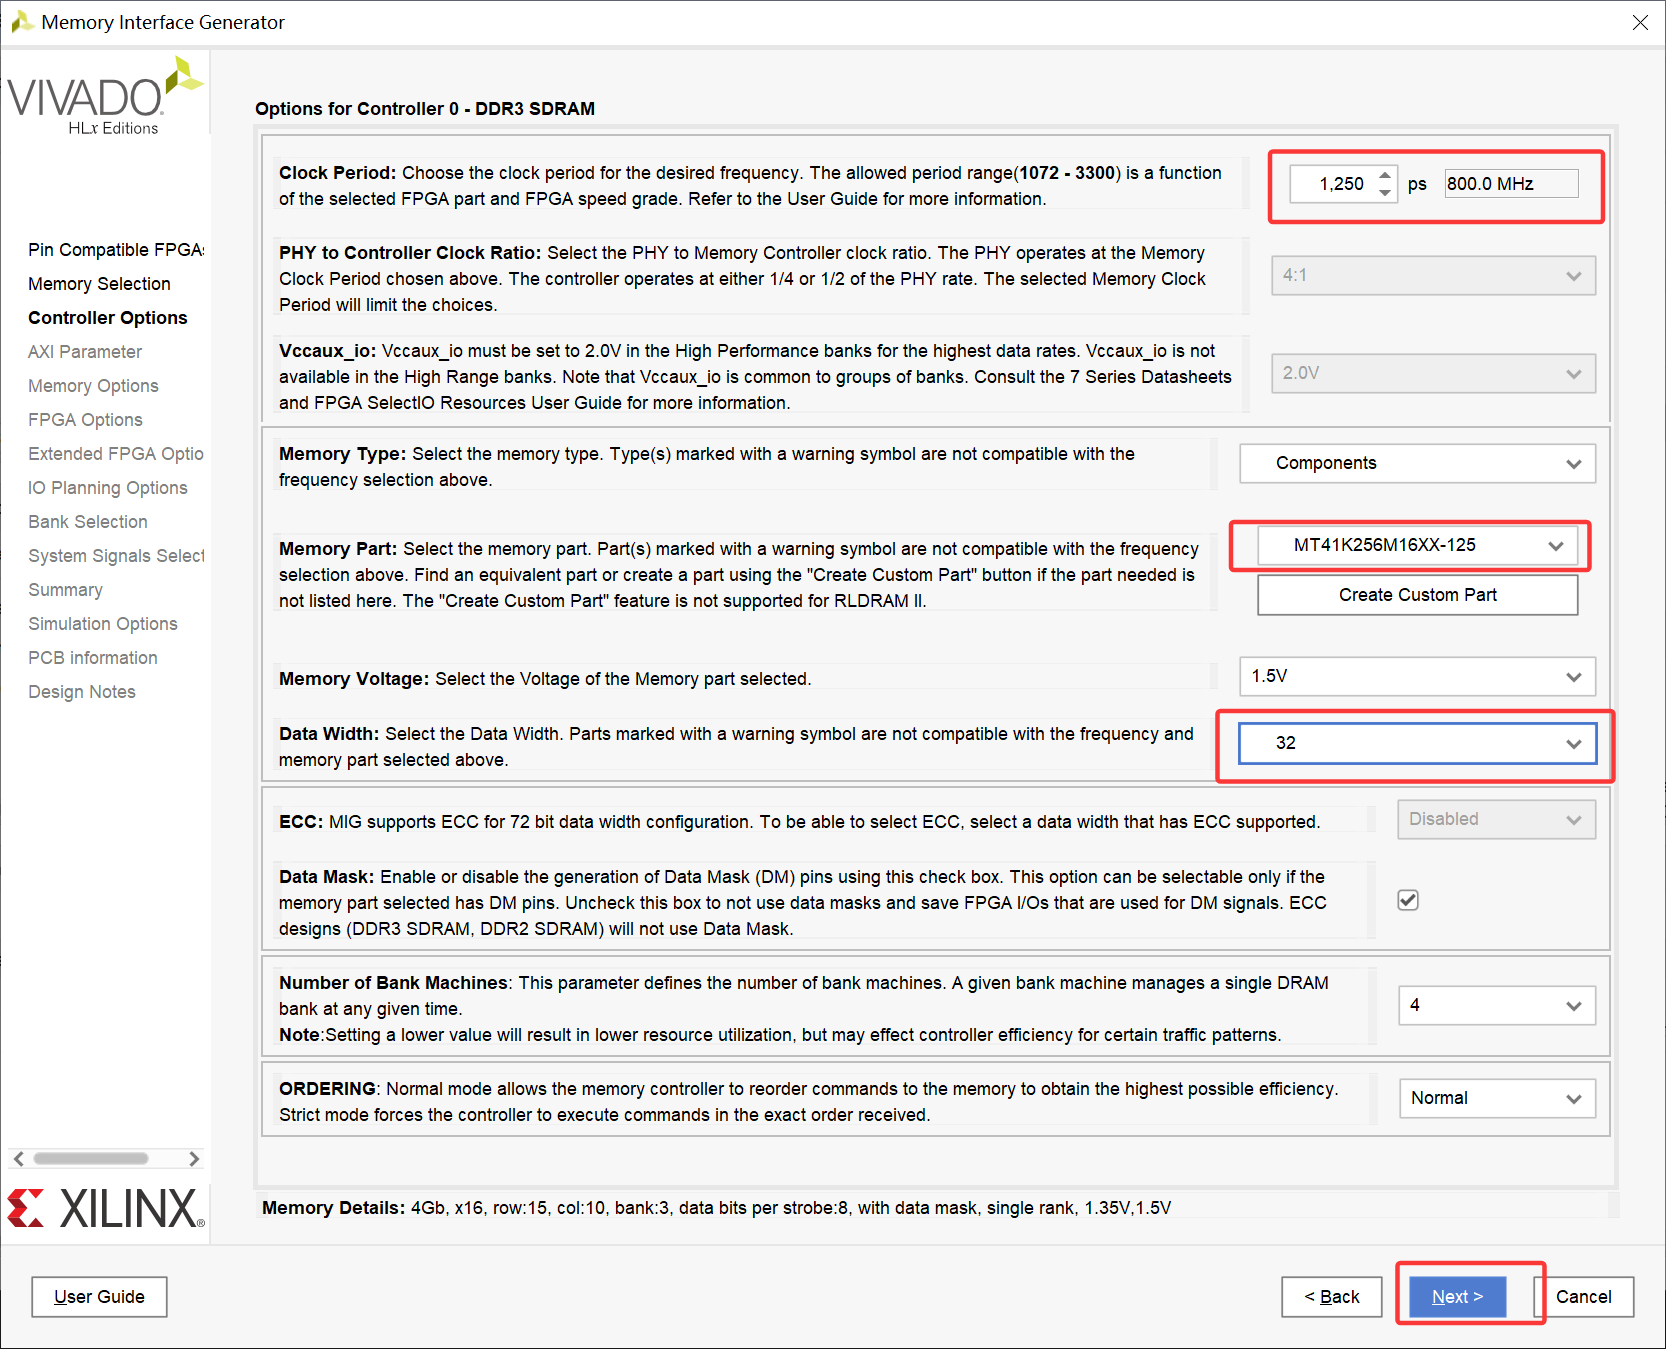Click the 800.0 MHz frequency field

pos(1511,184)
